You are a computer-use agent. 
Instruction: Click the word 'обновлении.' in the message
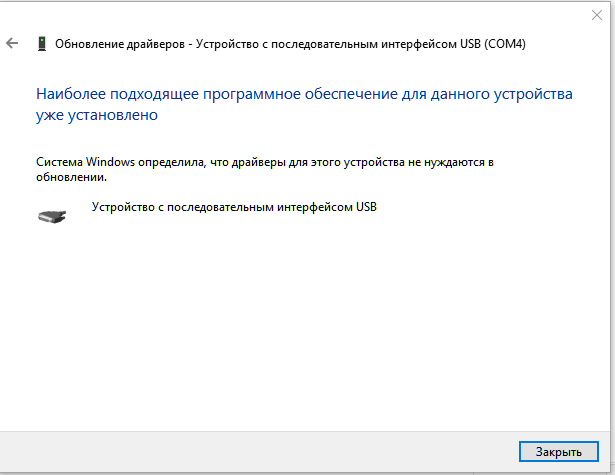point(70,176)
